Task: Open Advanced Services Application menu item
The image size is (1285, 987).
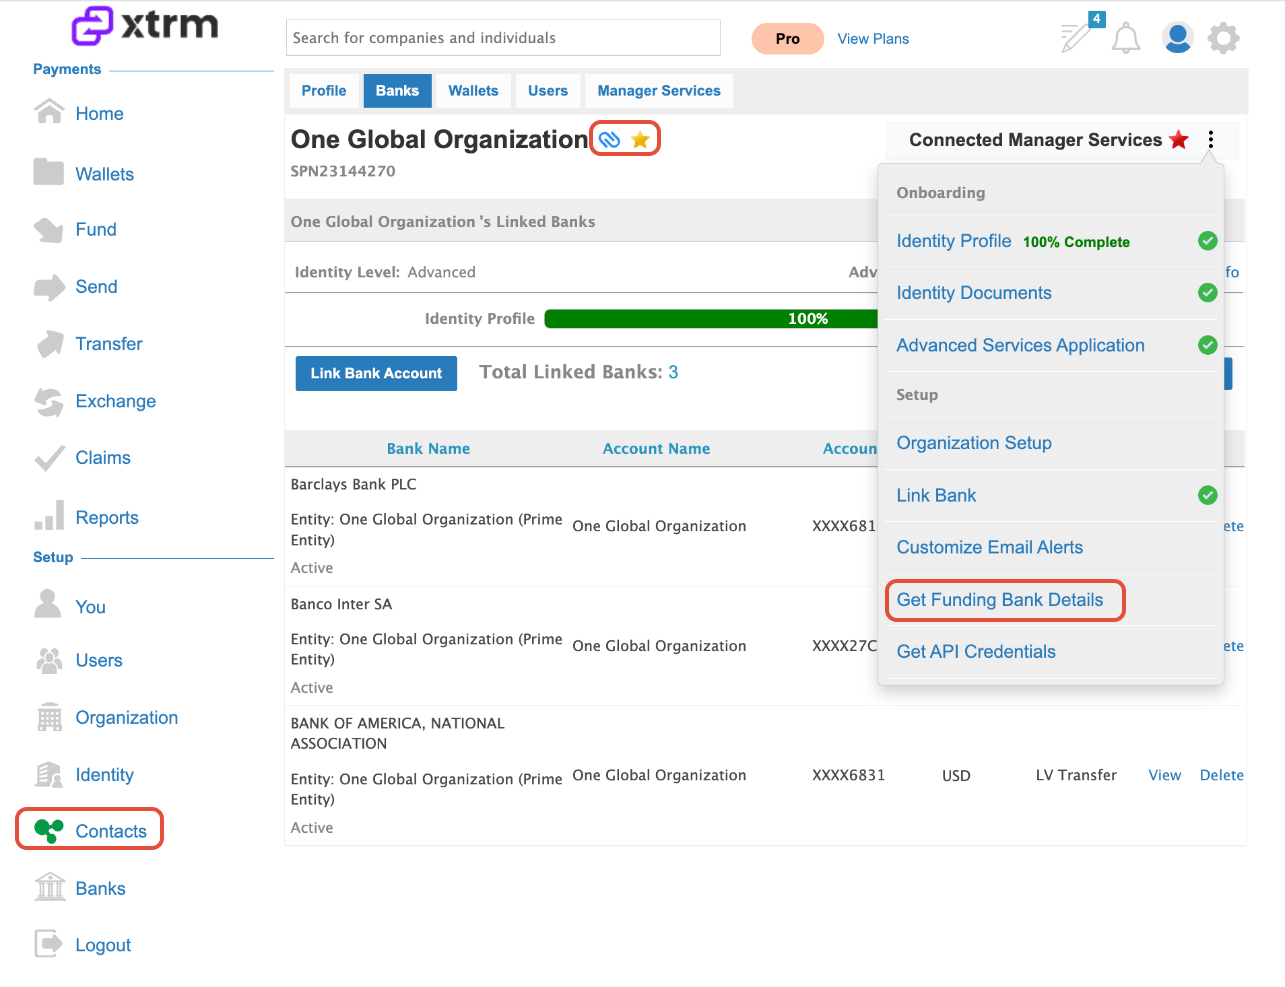Action: pos(1020,345)
